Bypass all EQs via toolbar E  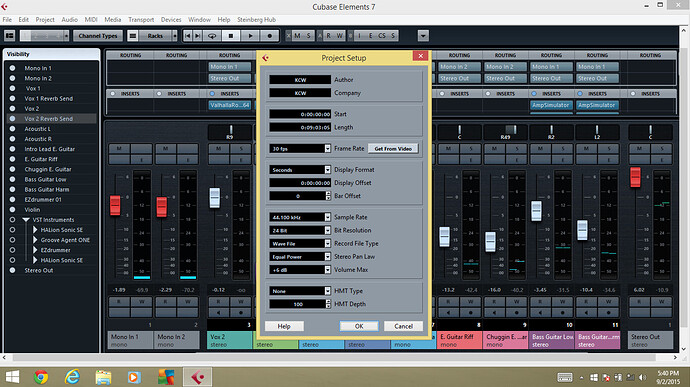click(x=371, y=36)
